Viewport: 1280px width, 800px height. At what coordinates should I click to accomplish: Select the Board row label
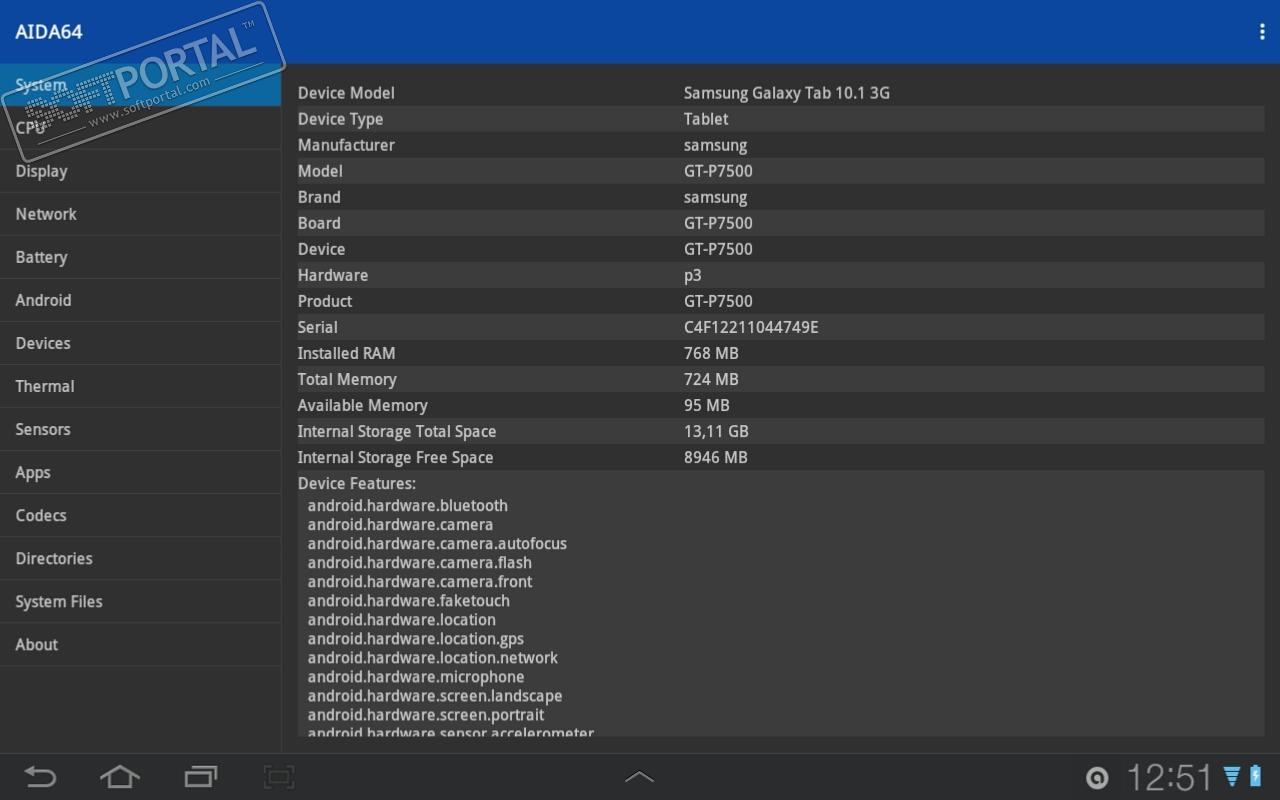[x=319, y=223]
